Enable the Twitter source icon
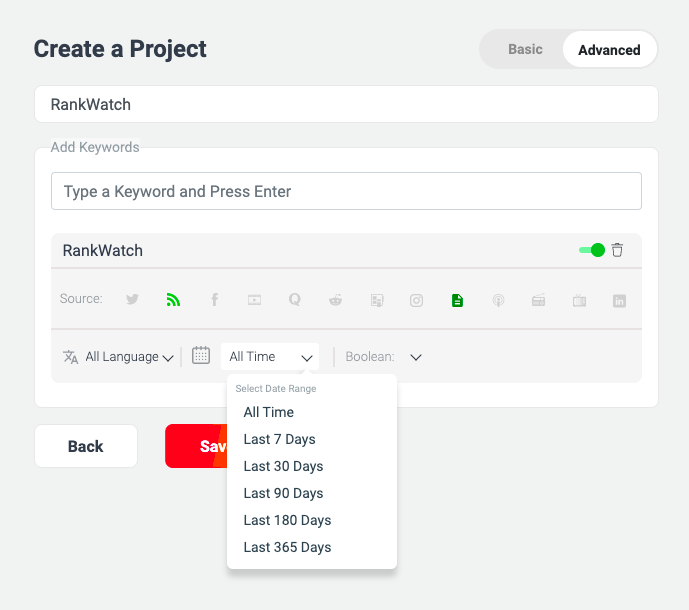The height and width of the screenshot is (610, 689). pos(132,300)
